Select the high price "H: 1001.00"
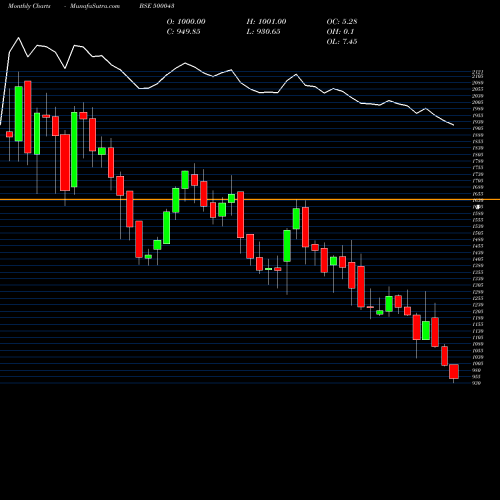500x500 pixels. [266, 22]
